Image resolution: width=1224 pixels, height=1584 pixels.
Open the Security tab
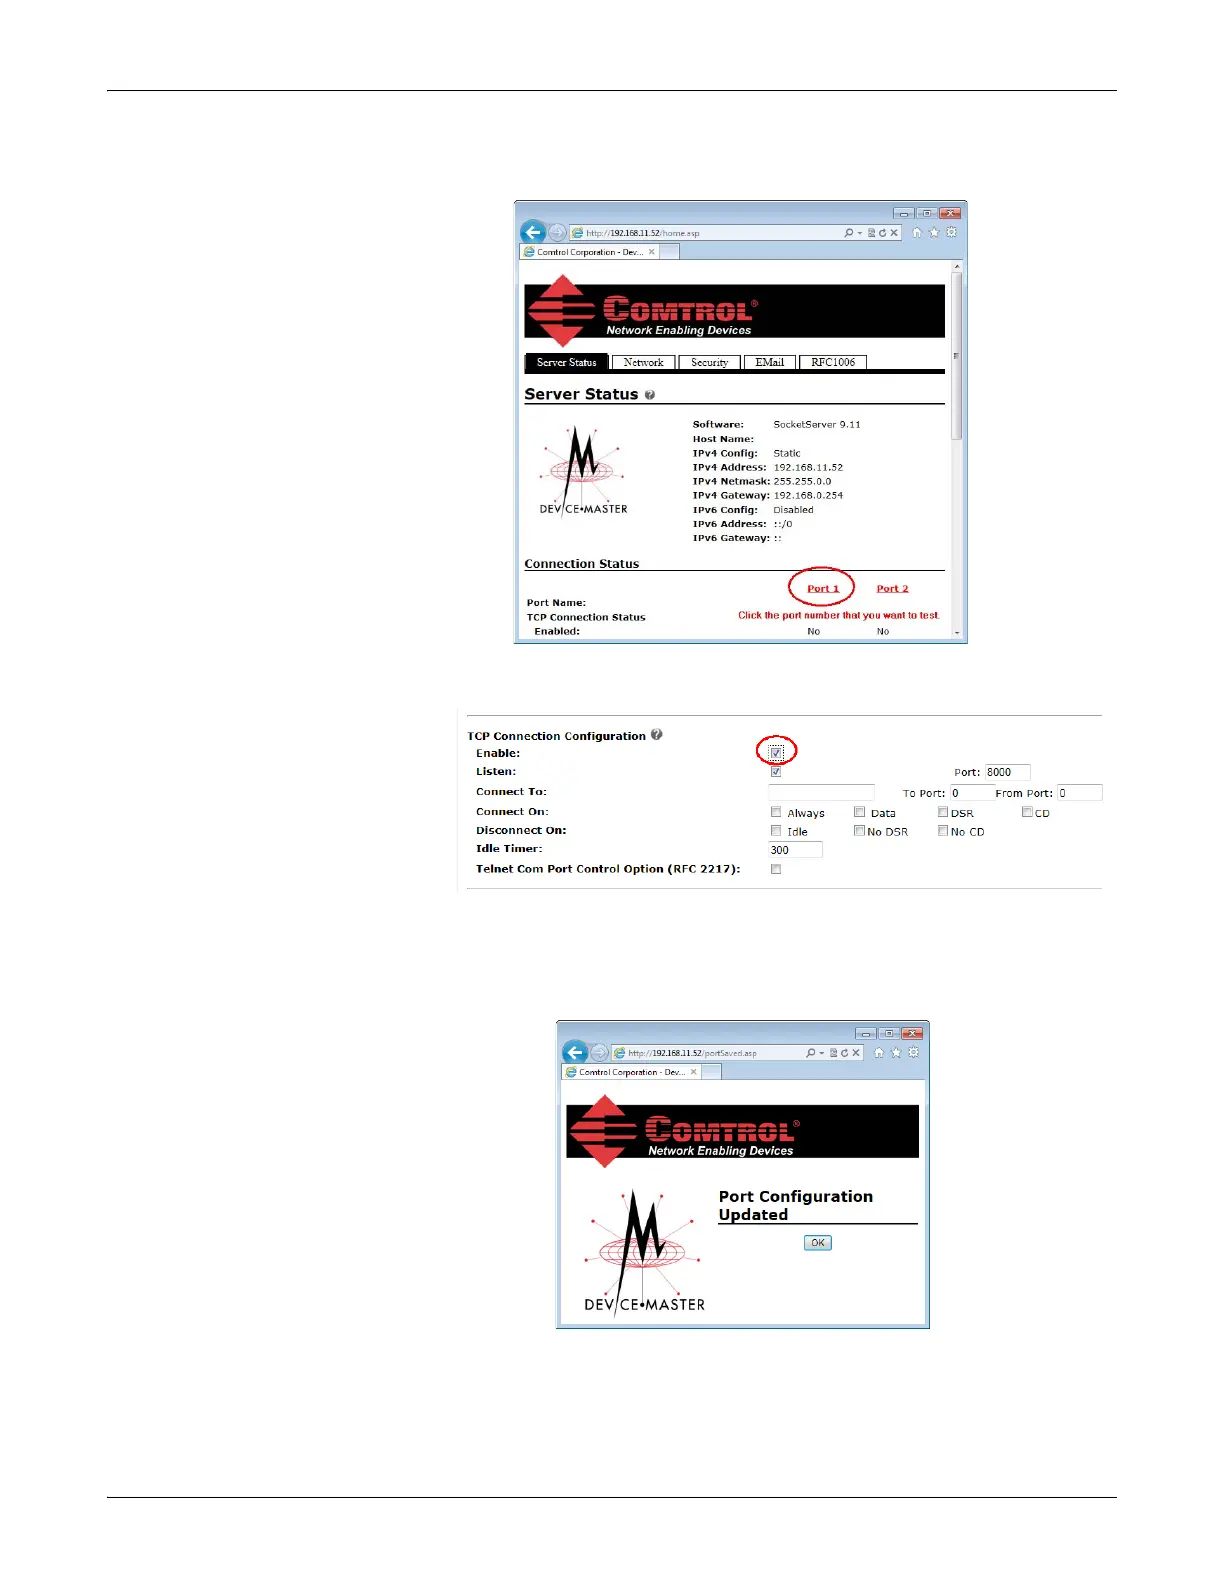pyautogui.click(x=709, y=362)
